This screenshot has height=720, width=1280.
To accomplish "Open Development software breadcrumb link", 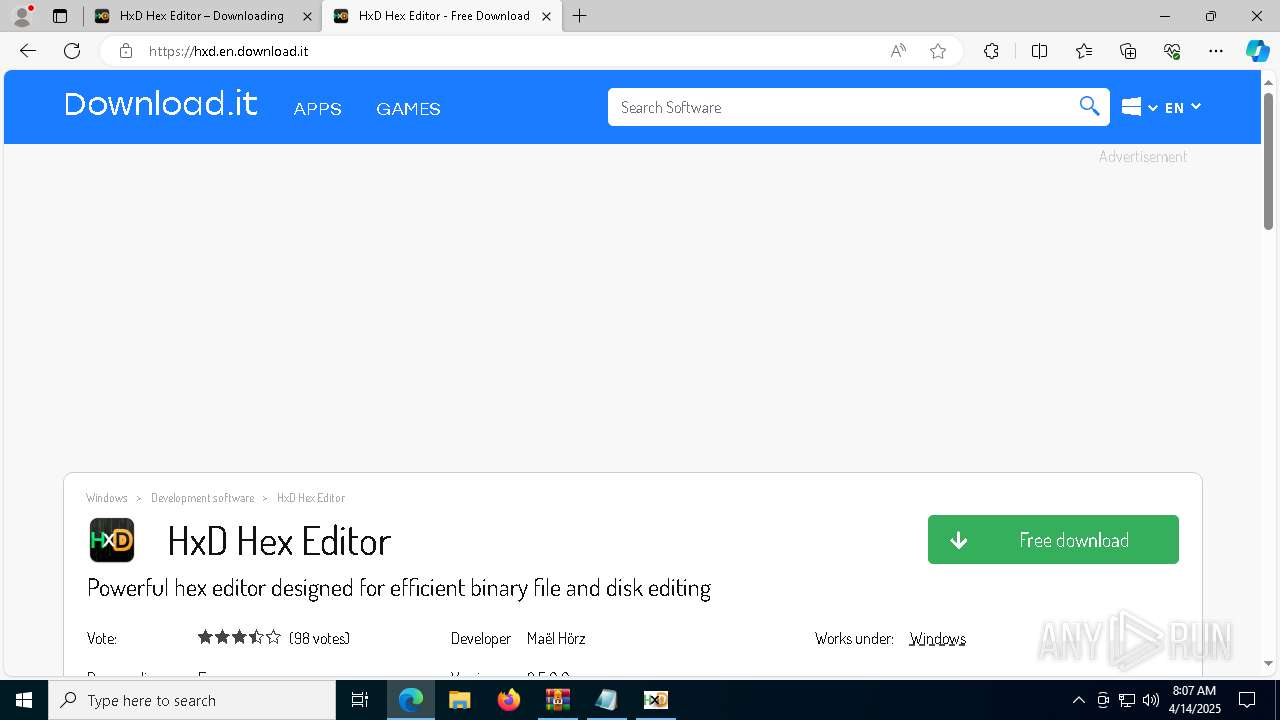I will coord(202,498).
